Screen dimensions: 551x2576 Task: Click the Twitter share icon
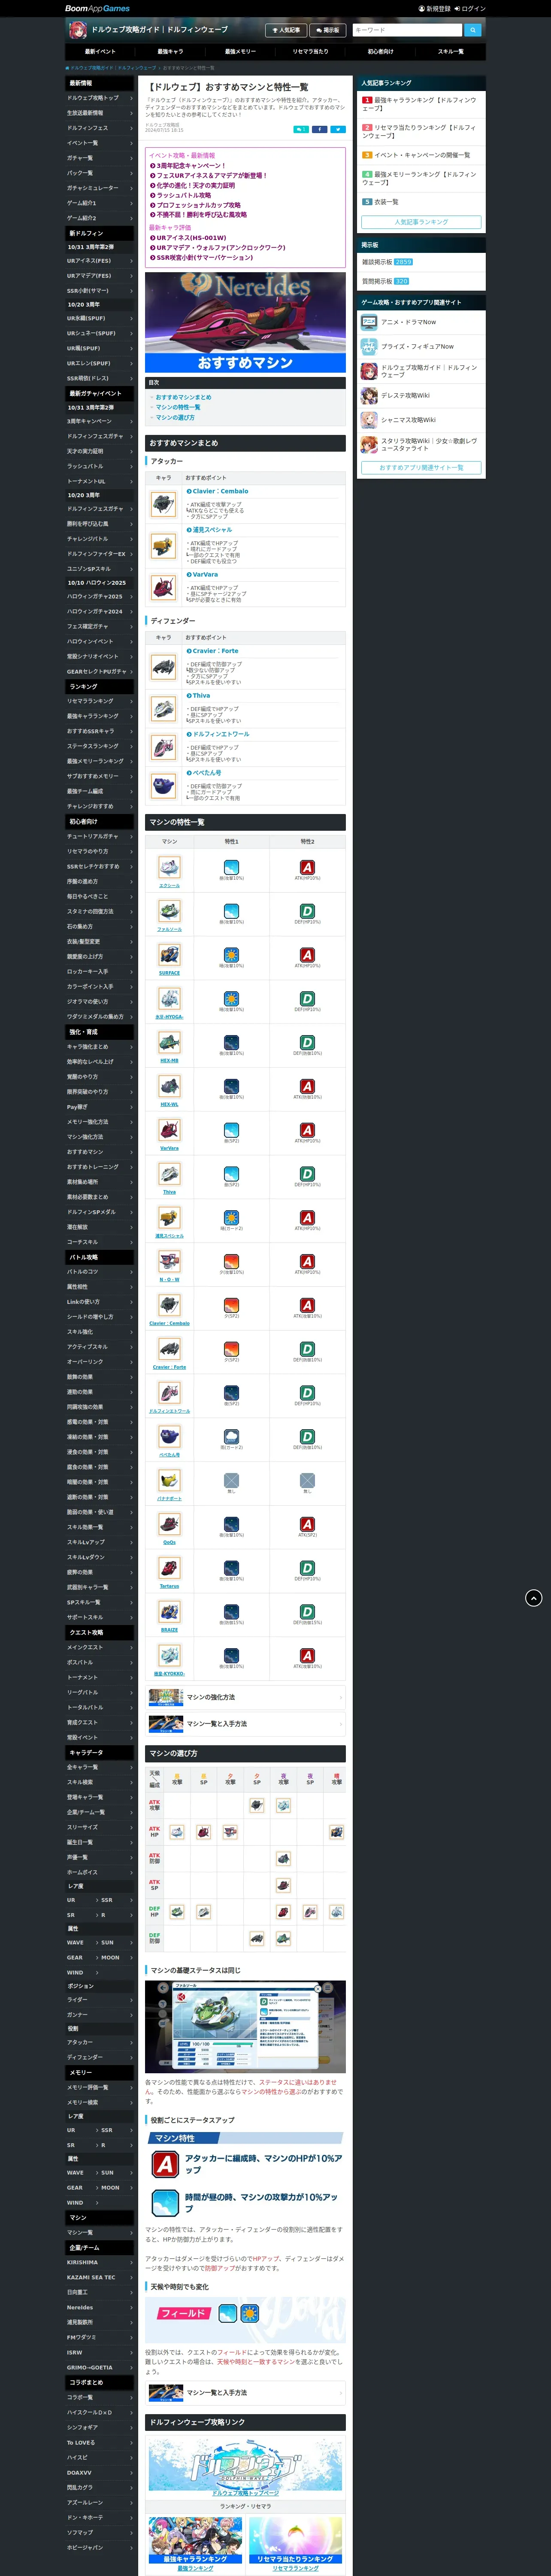click(338, 129)
